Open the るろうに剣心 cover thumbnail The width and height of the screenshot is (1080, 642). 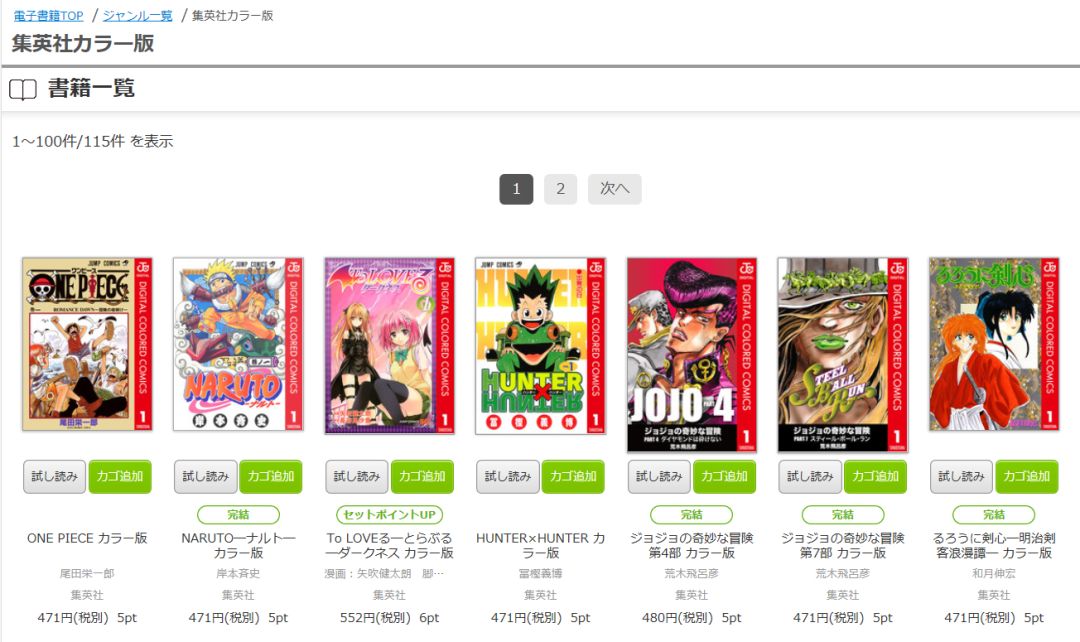coord(994,344)
